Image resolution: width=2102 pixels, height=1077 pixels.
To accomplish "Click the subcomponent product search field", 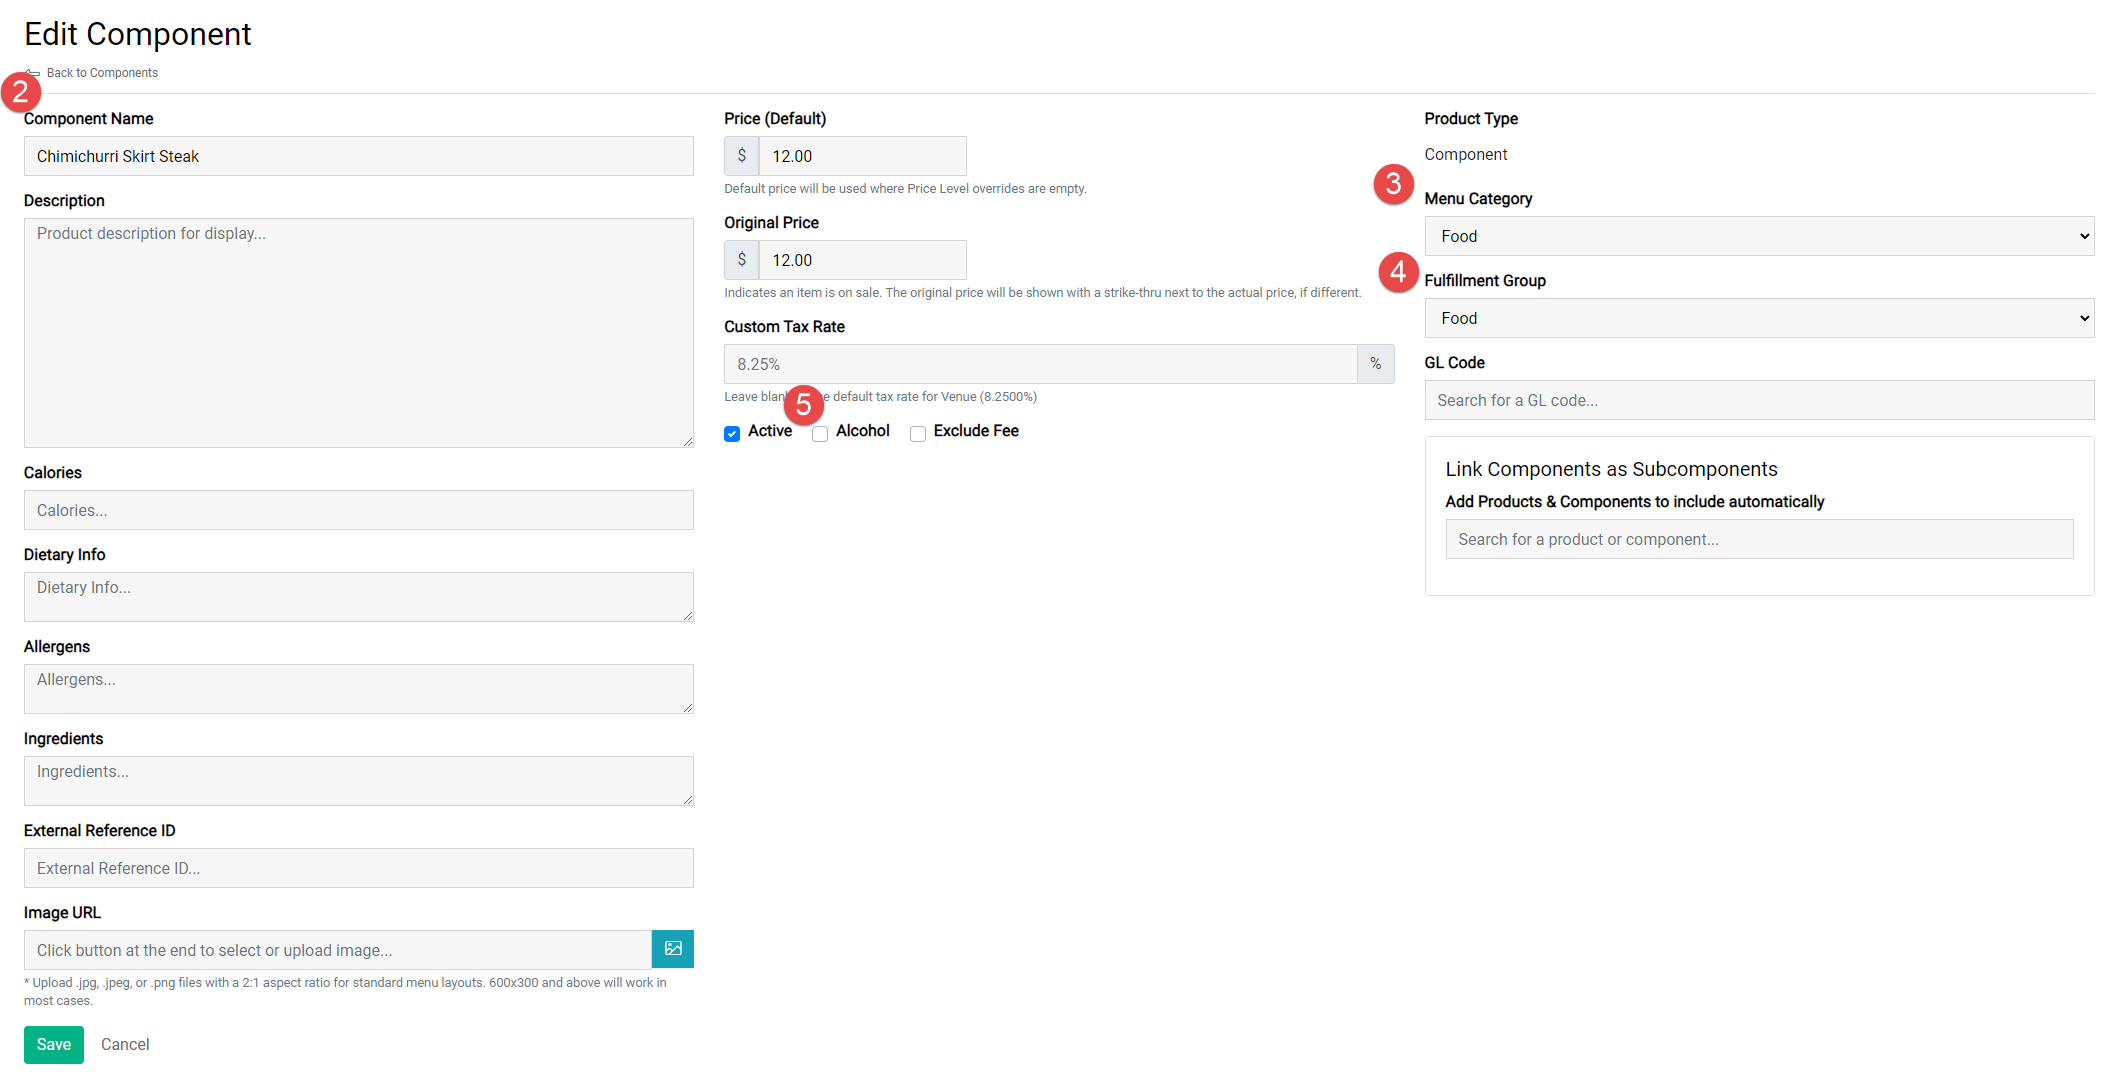I will pyautogui.click(x=1758, y=539).
